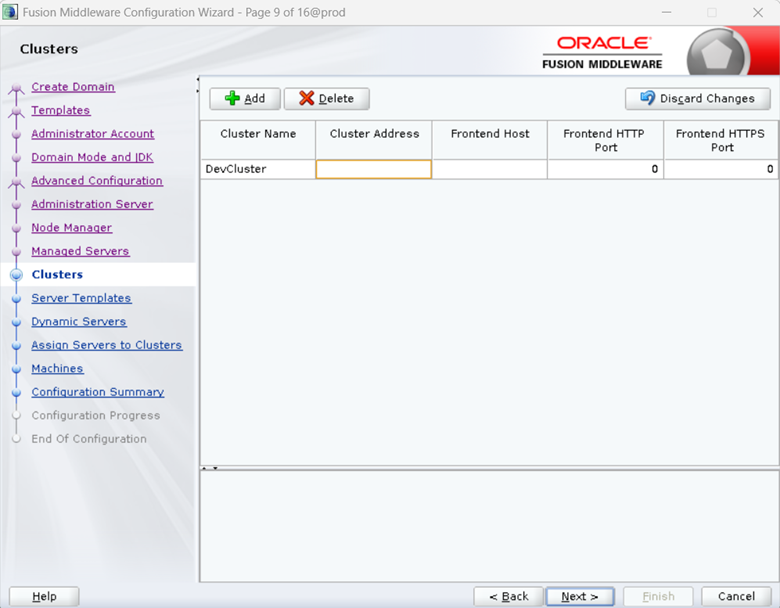Go to the Administration Server step

[x=92, y=204]
